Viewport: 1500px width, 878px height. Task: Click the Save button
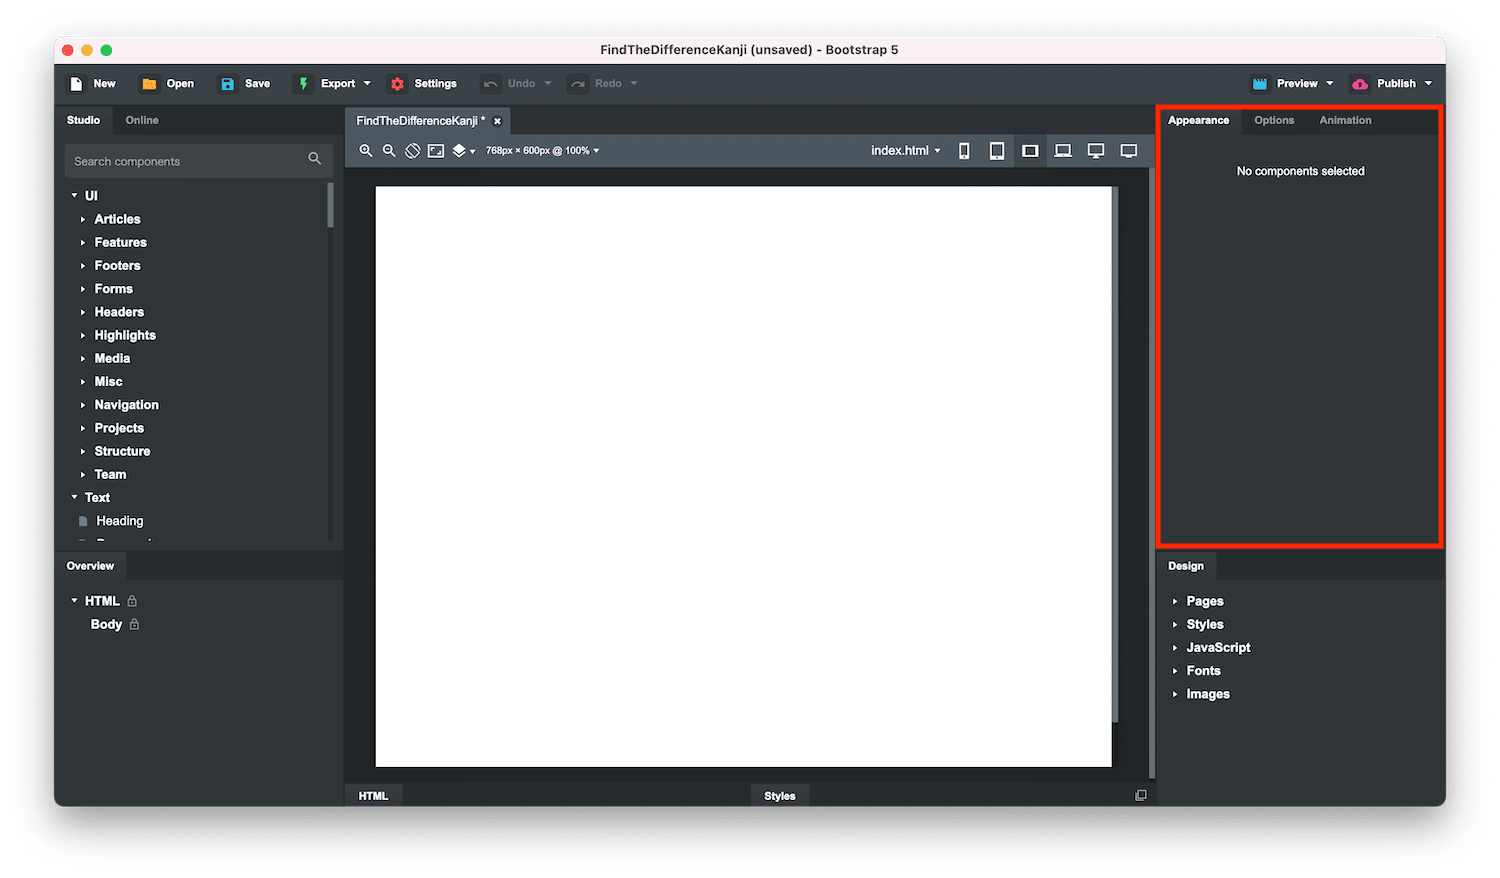(245, 84)
